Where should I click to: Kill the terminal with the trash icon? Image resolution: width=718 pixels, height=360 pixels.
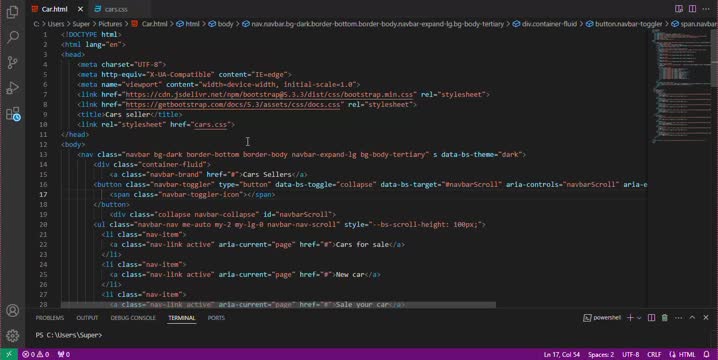tap(664, 317)
